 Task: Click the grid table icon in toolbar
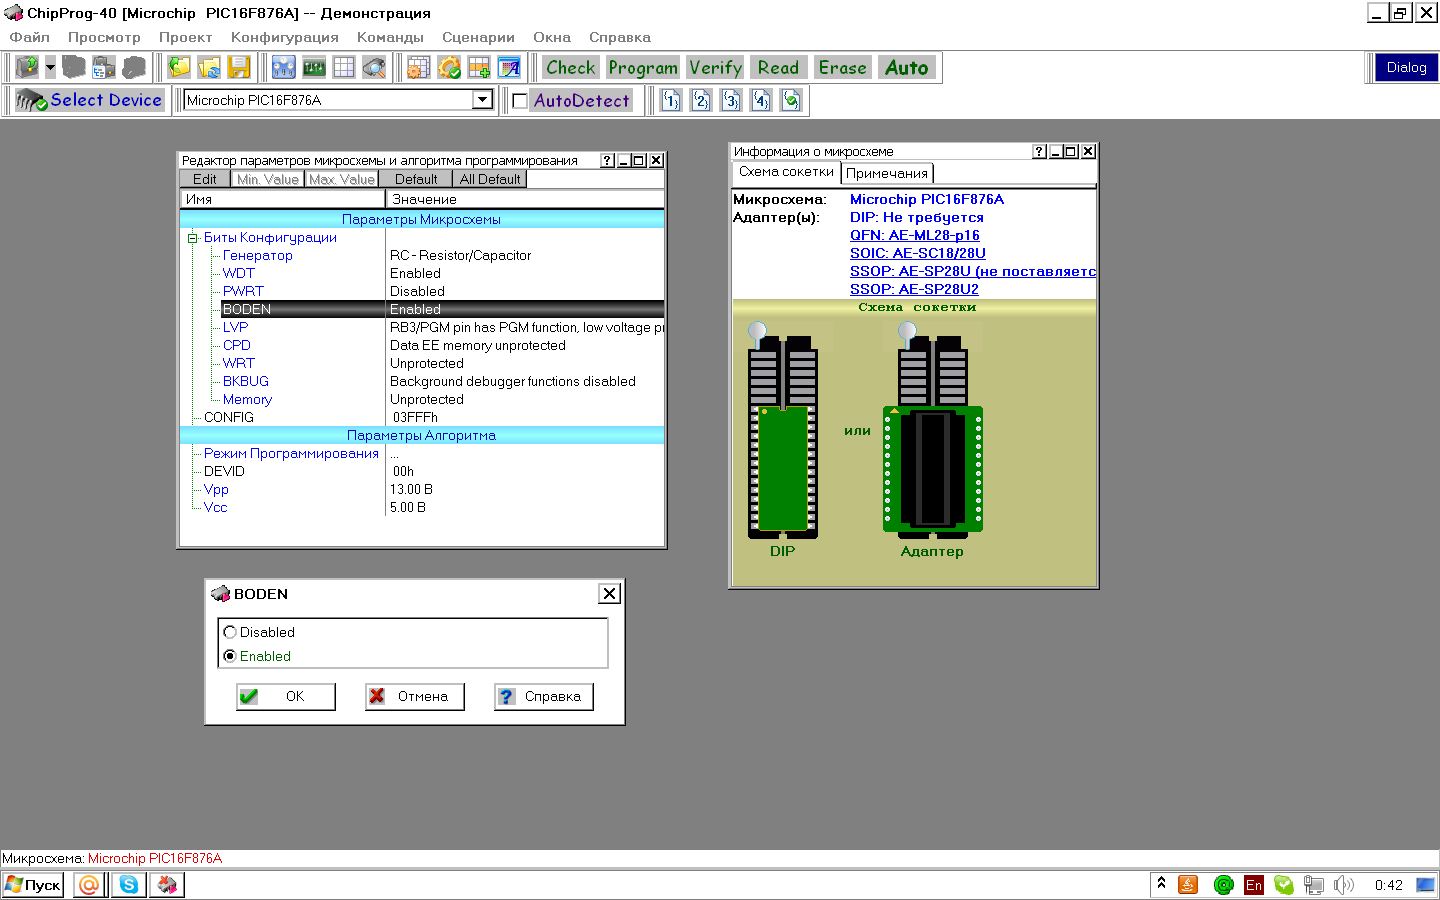[344, 68]
